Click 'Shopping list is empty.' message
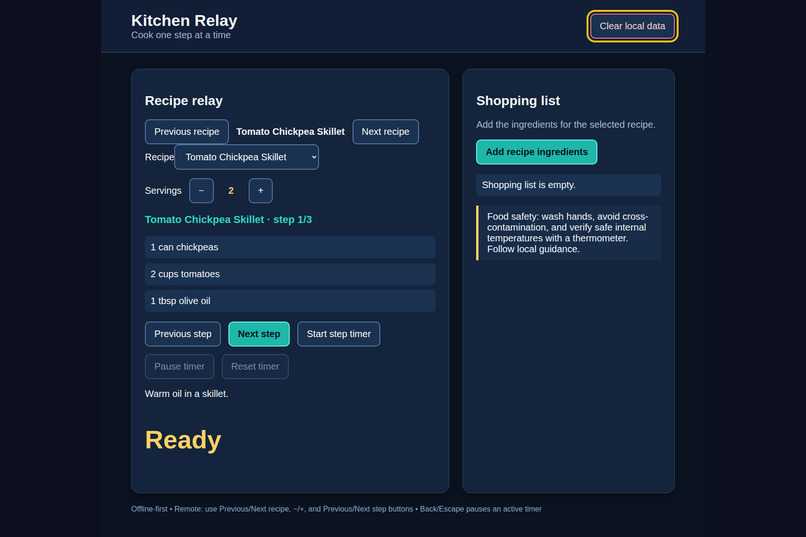The width and height of the screenshot is (806, 537). click(x=569, y=185)
